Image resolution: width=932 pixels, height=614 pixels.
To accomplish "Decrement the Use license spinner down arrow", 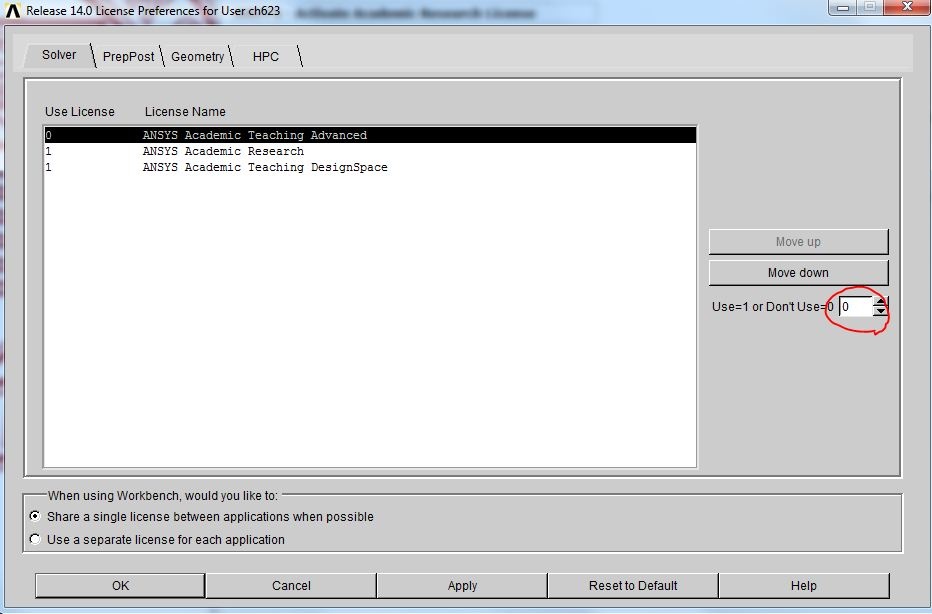I will click(x=880, y=311).
